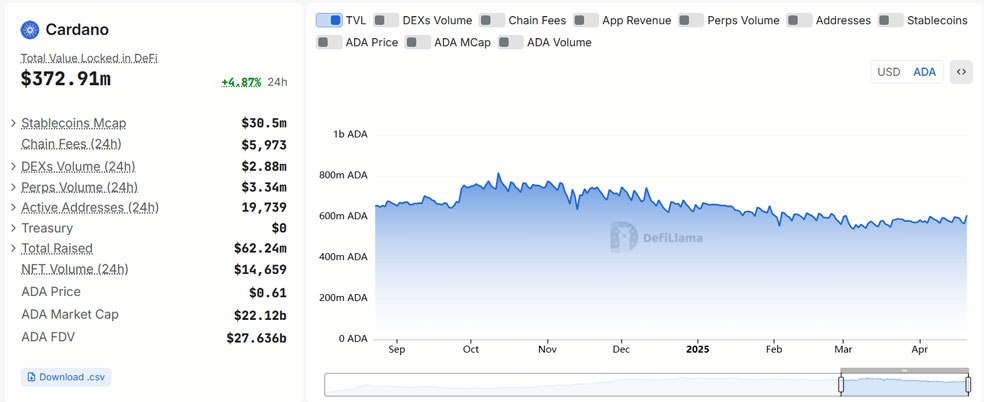
Task: Click the DefiLlama watermark logo
Action: coord(625,237)
